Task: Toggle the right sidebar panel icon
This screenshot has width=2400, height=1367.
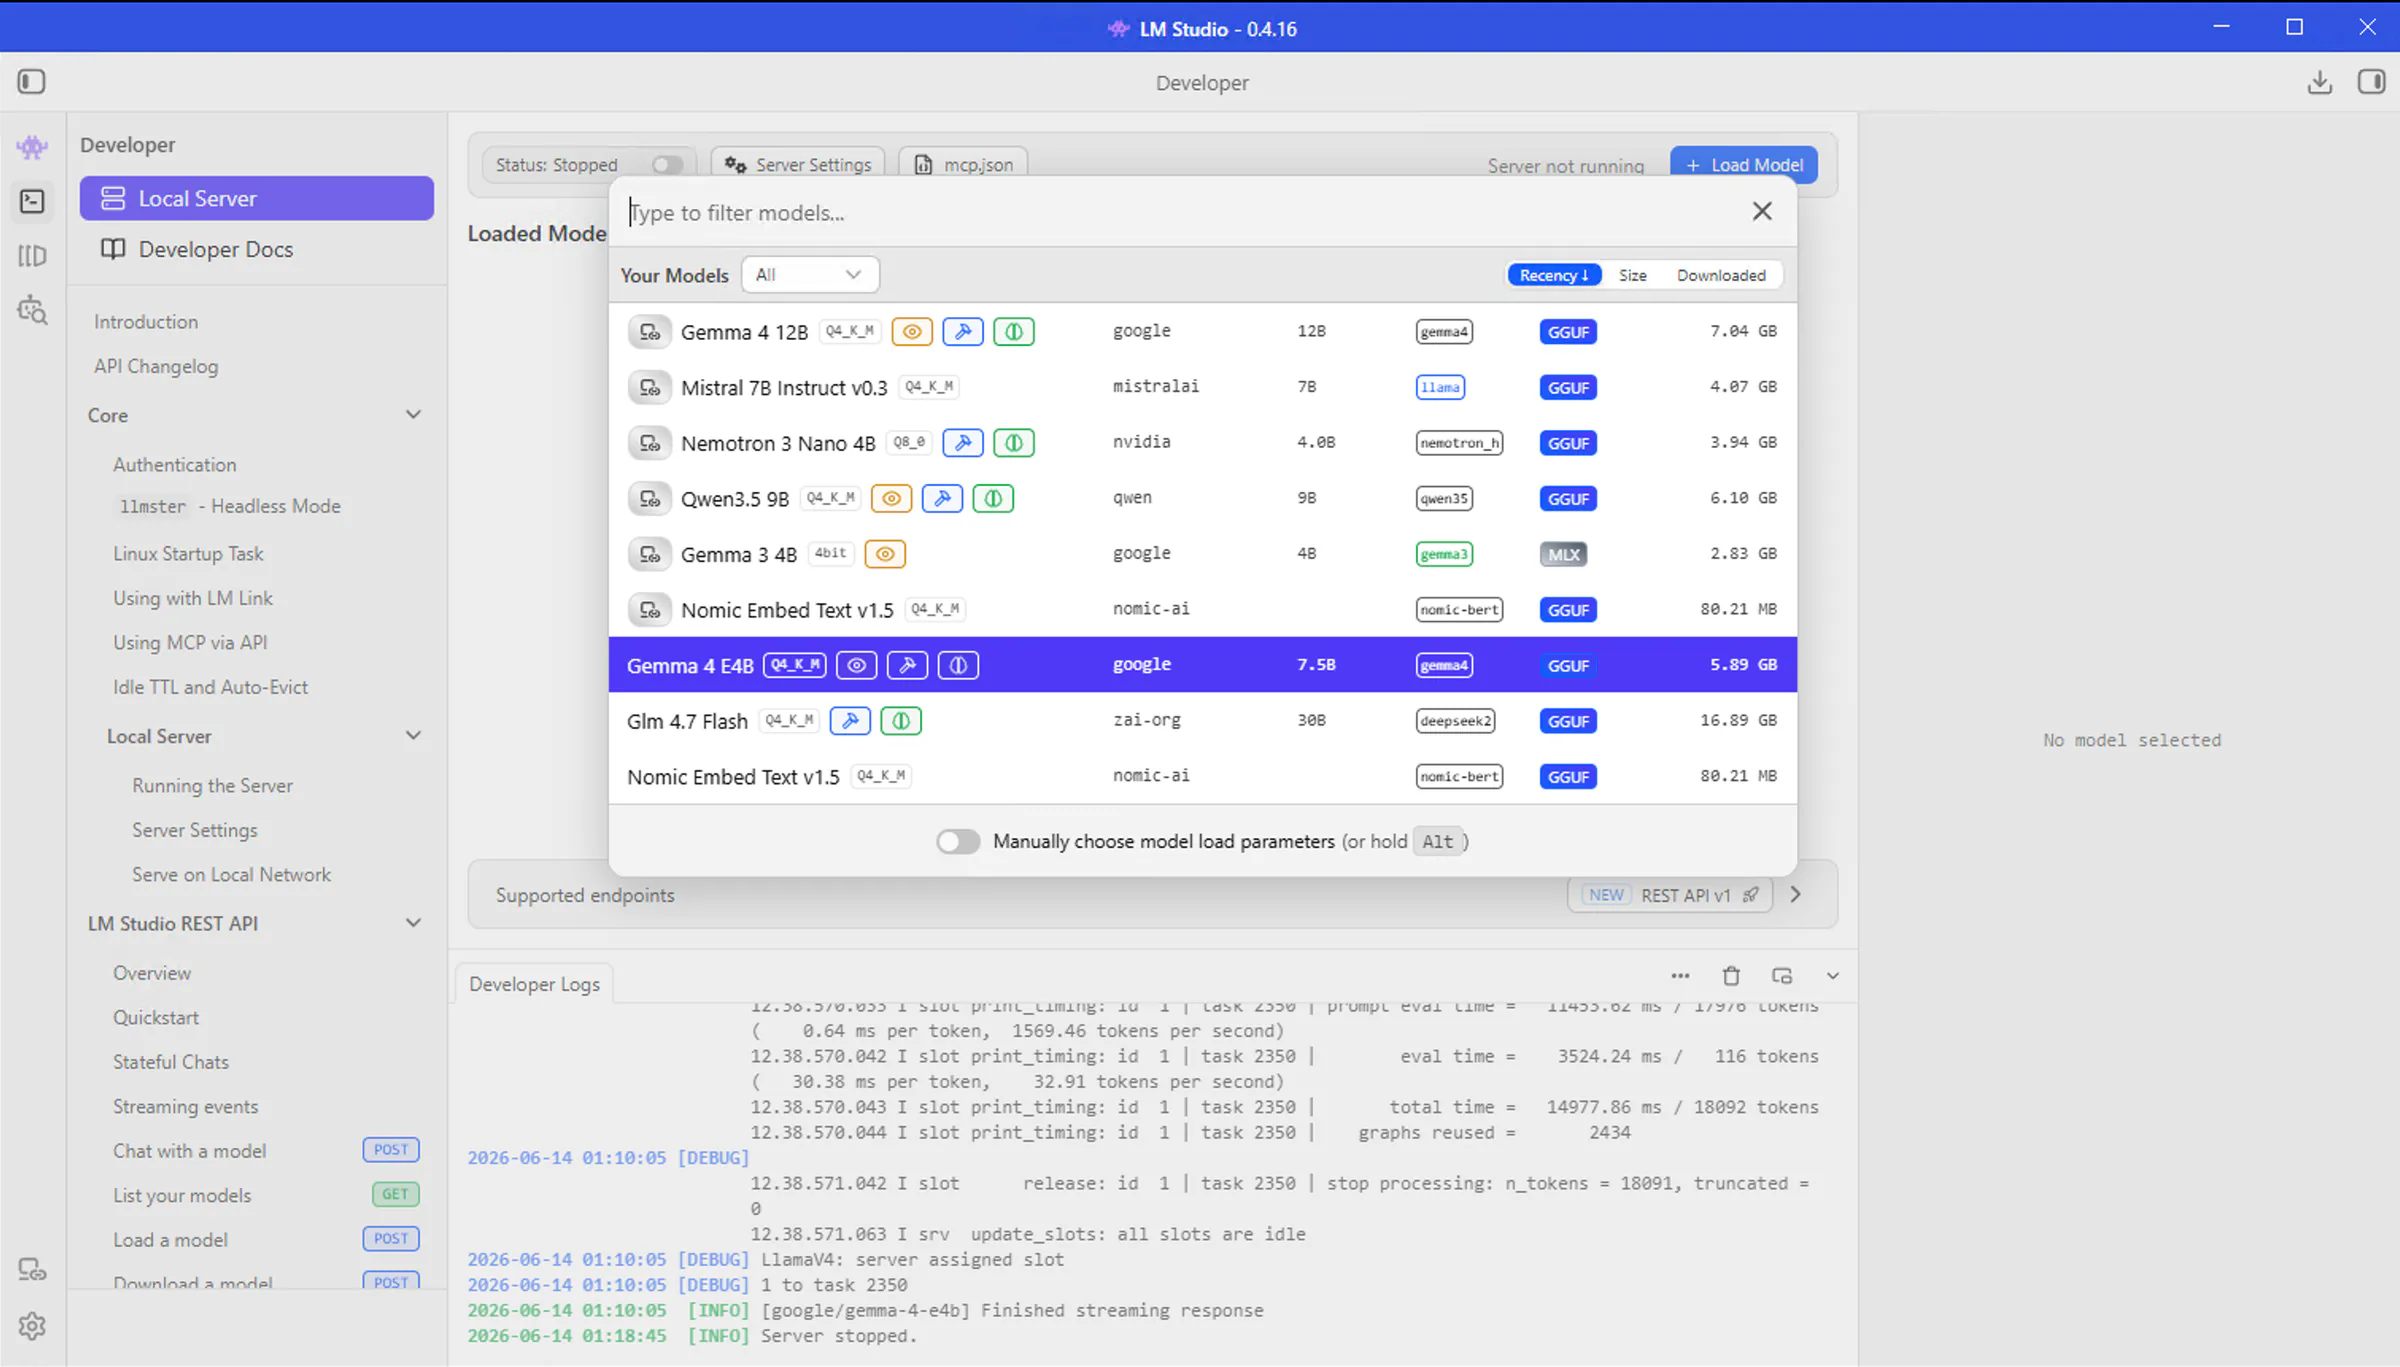Action: click(2371, 82)
